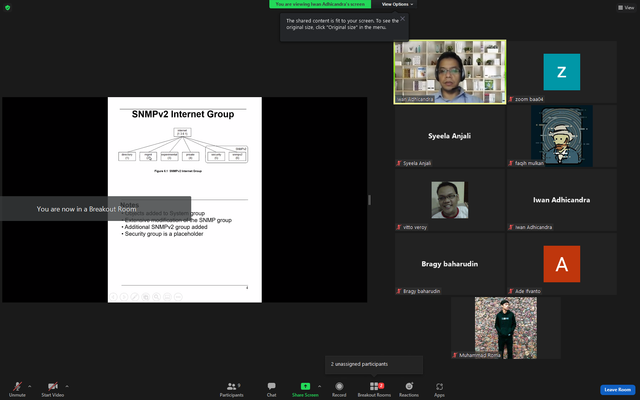Click the Record button icon
640x400 pixels.
pyautogui.click(x=339, y=386)
